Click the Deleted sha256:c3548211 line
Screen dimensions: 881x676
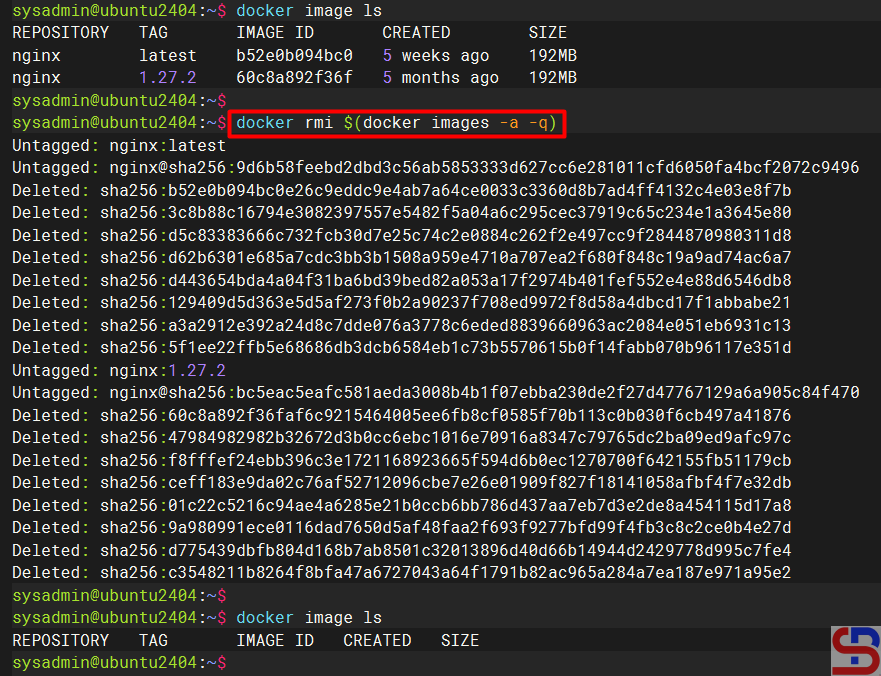(401, 572)
